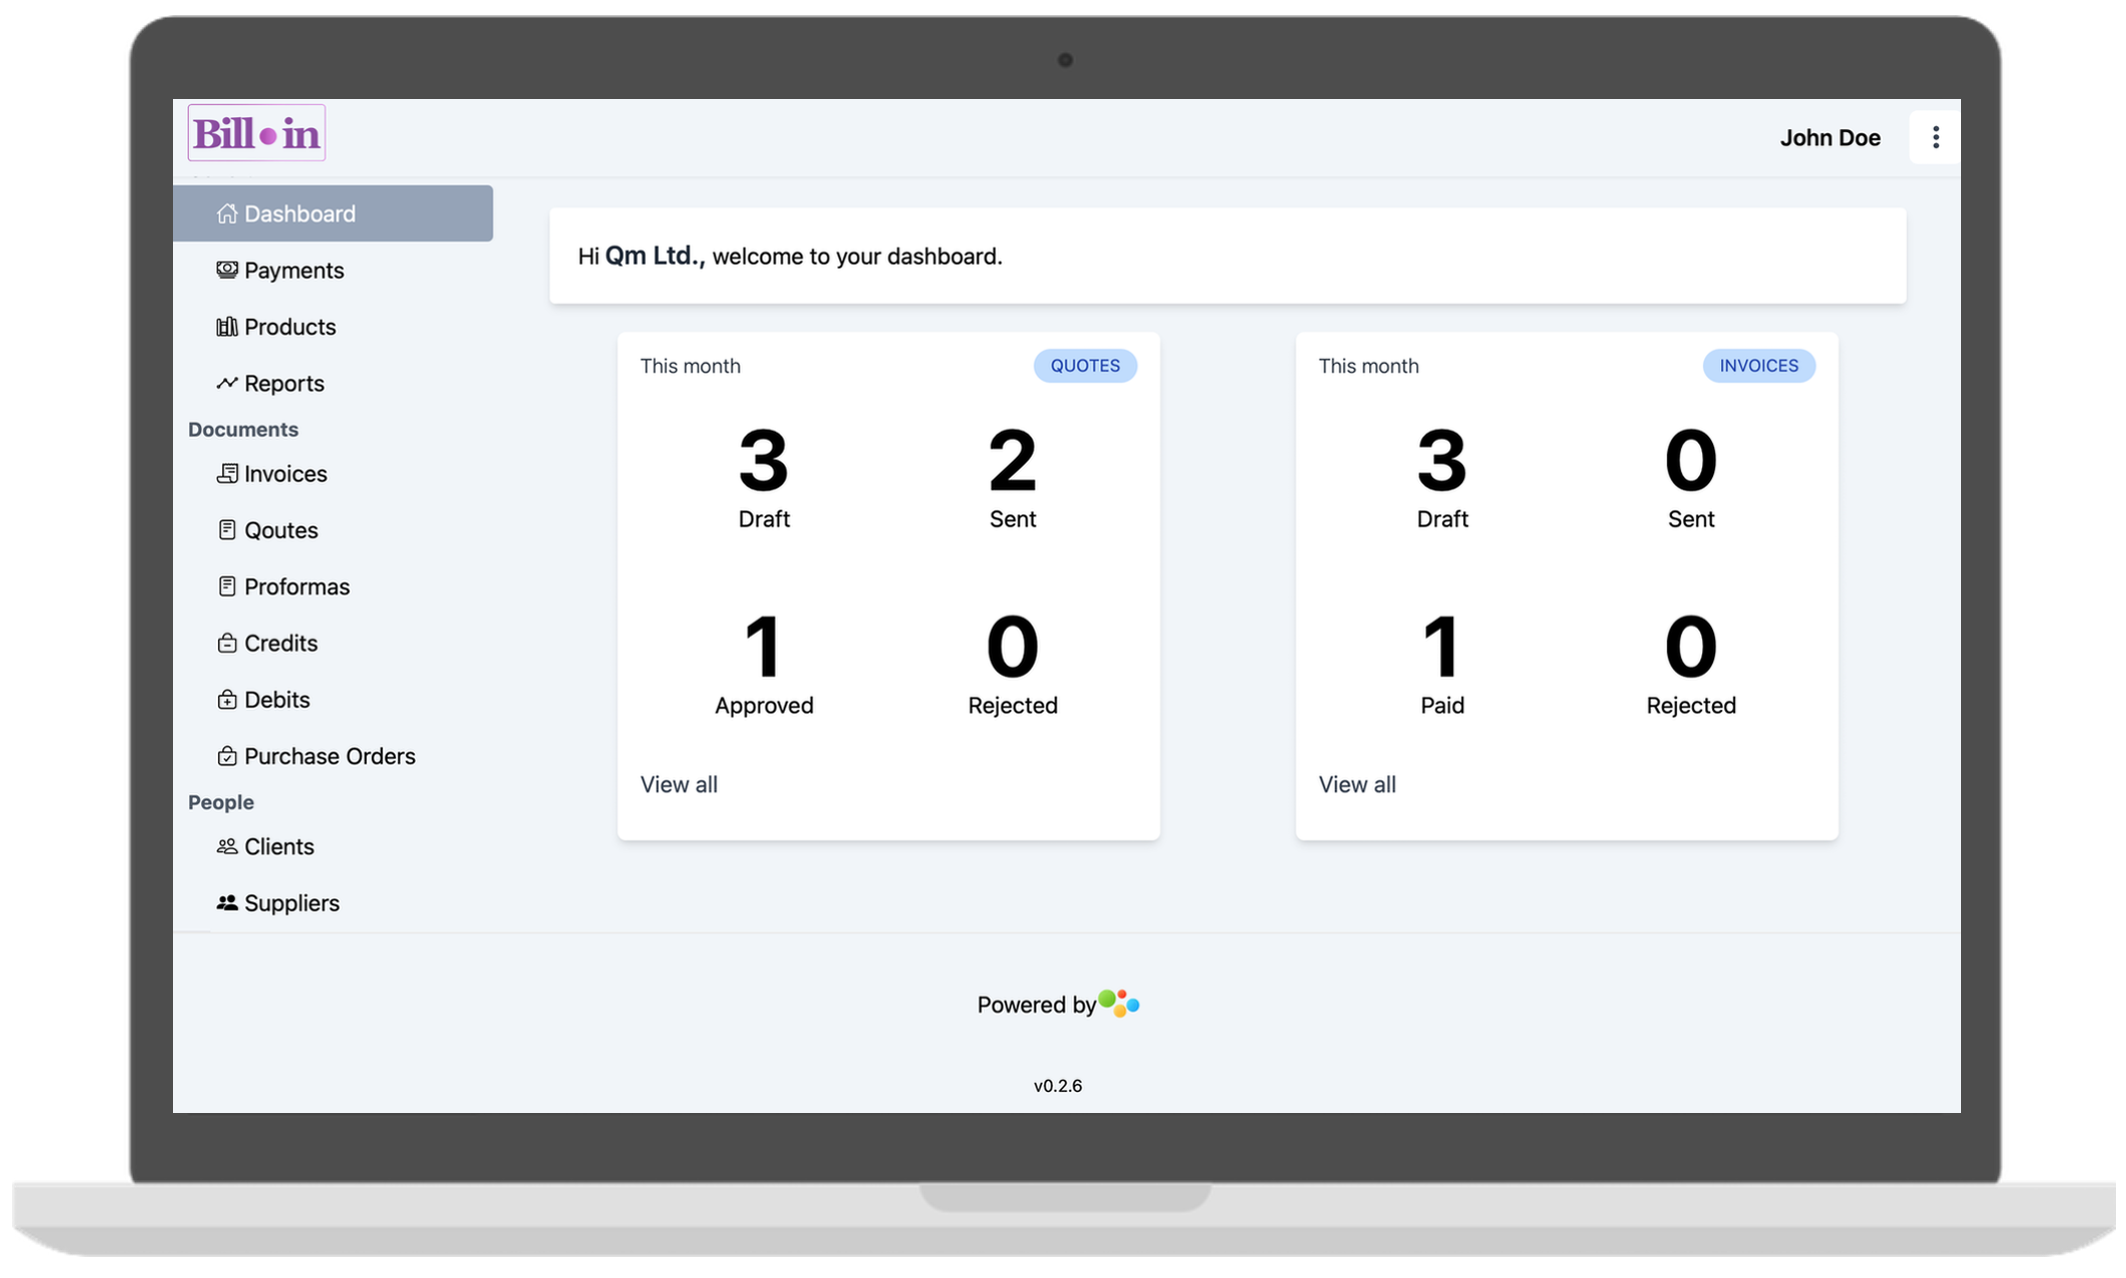Click the INVOICES badge

tap(1759, 365)
